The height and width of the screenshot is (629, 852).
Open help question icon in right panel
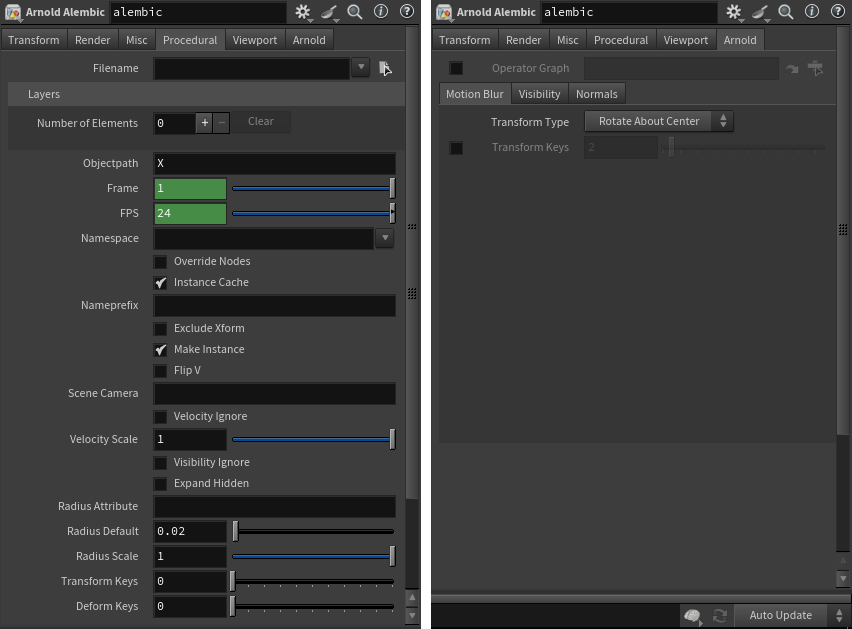point(837,11)
